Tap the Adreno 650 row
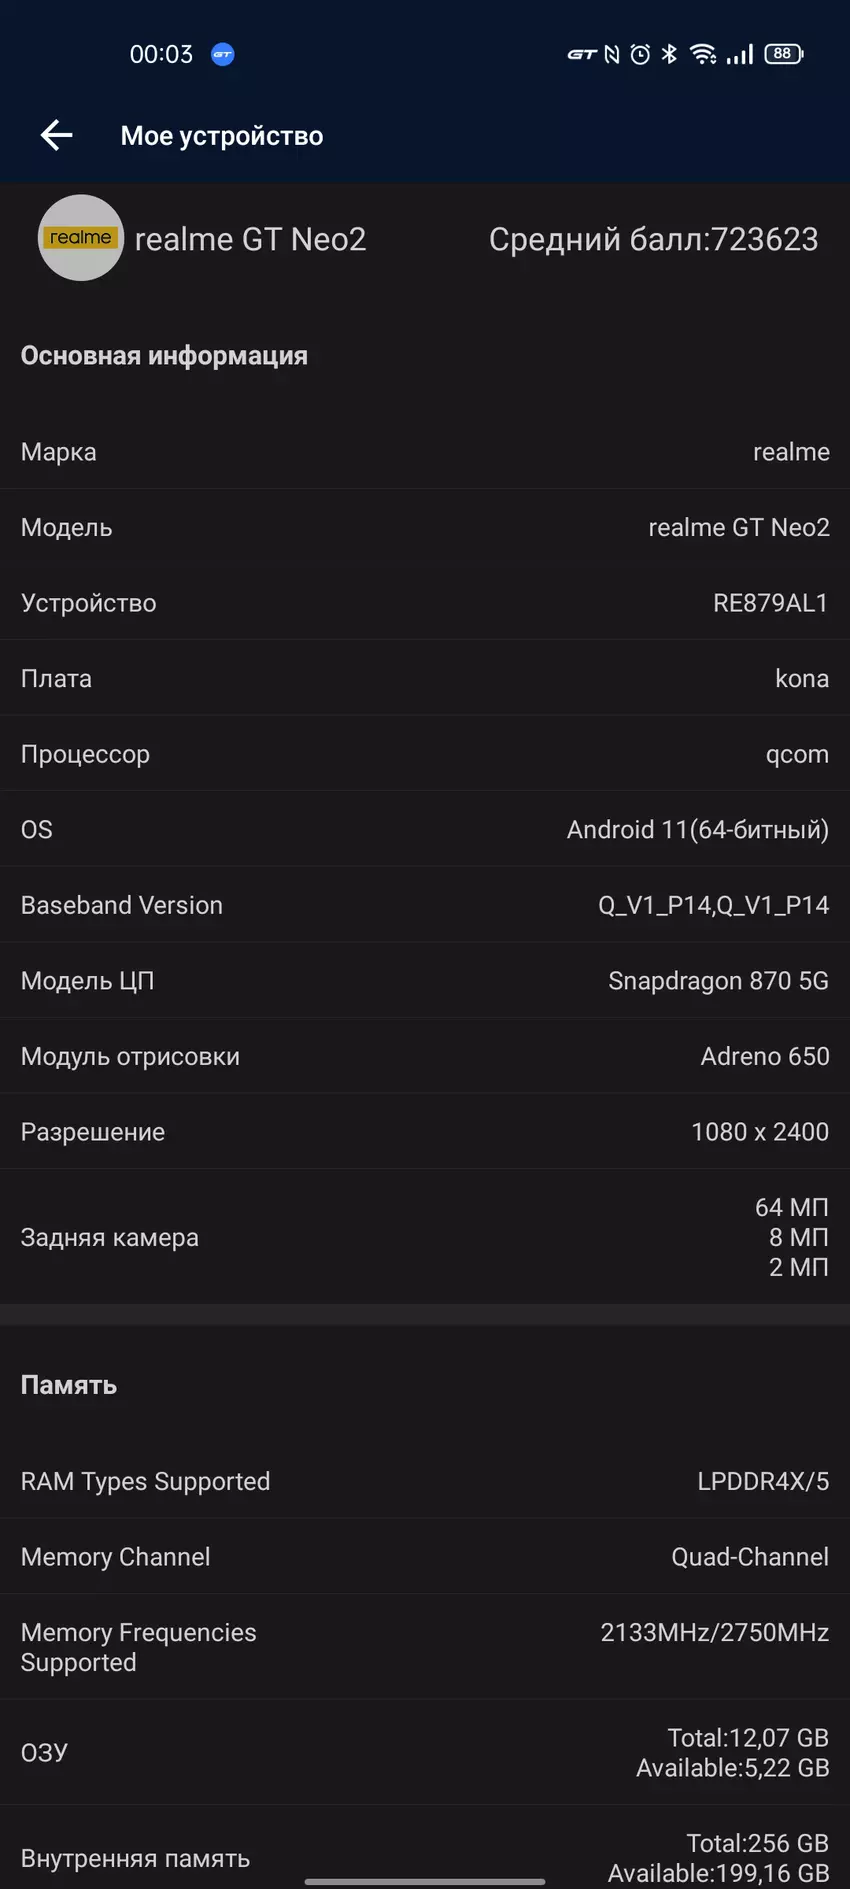 (x=425, y=1056)
